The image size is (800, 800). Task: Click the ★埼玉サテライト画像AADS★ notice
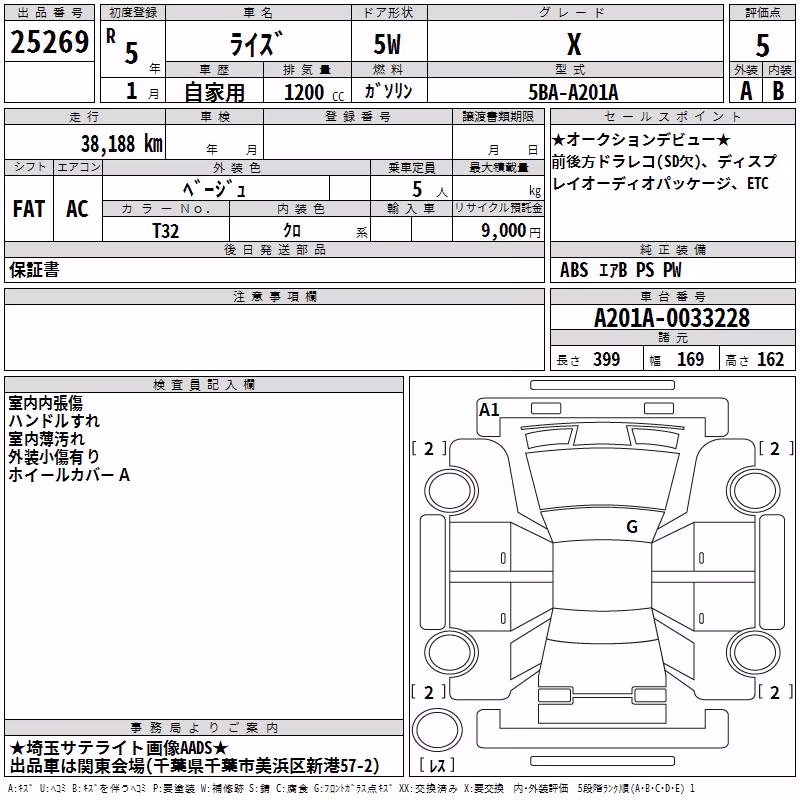point(118,748)
